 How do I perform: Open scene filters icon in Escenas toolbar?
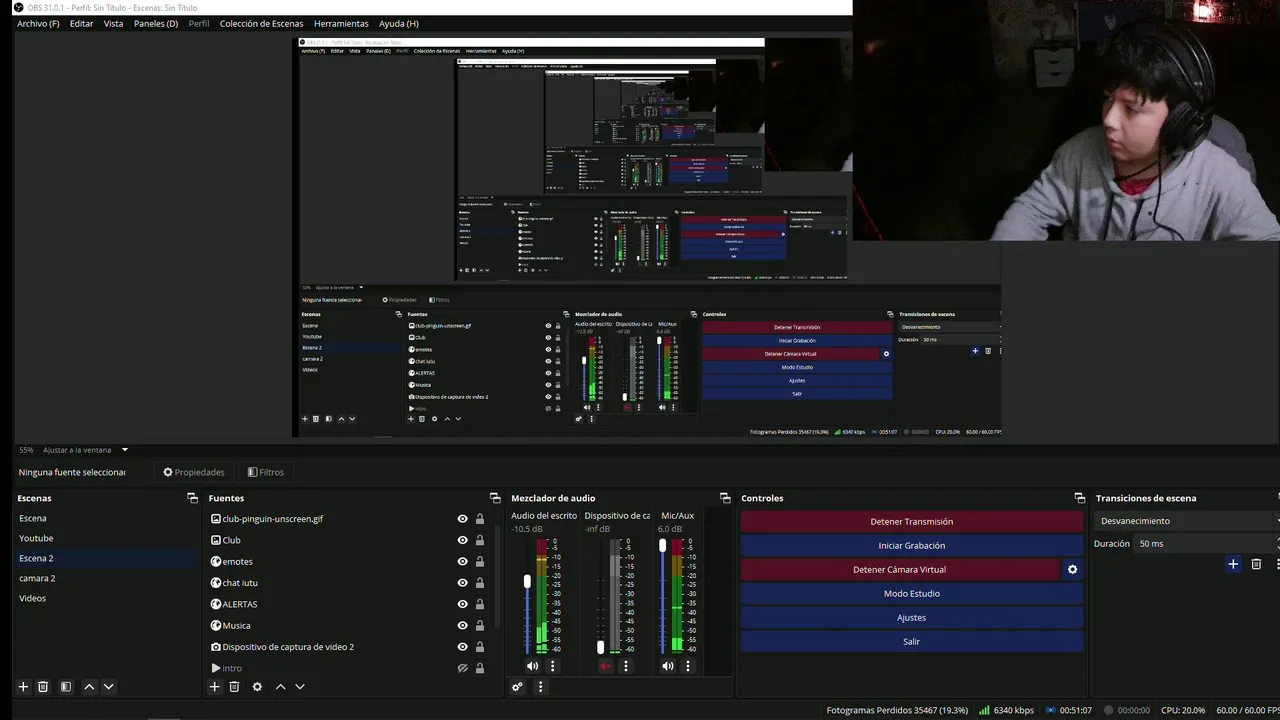[x=66, y=687]
